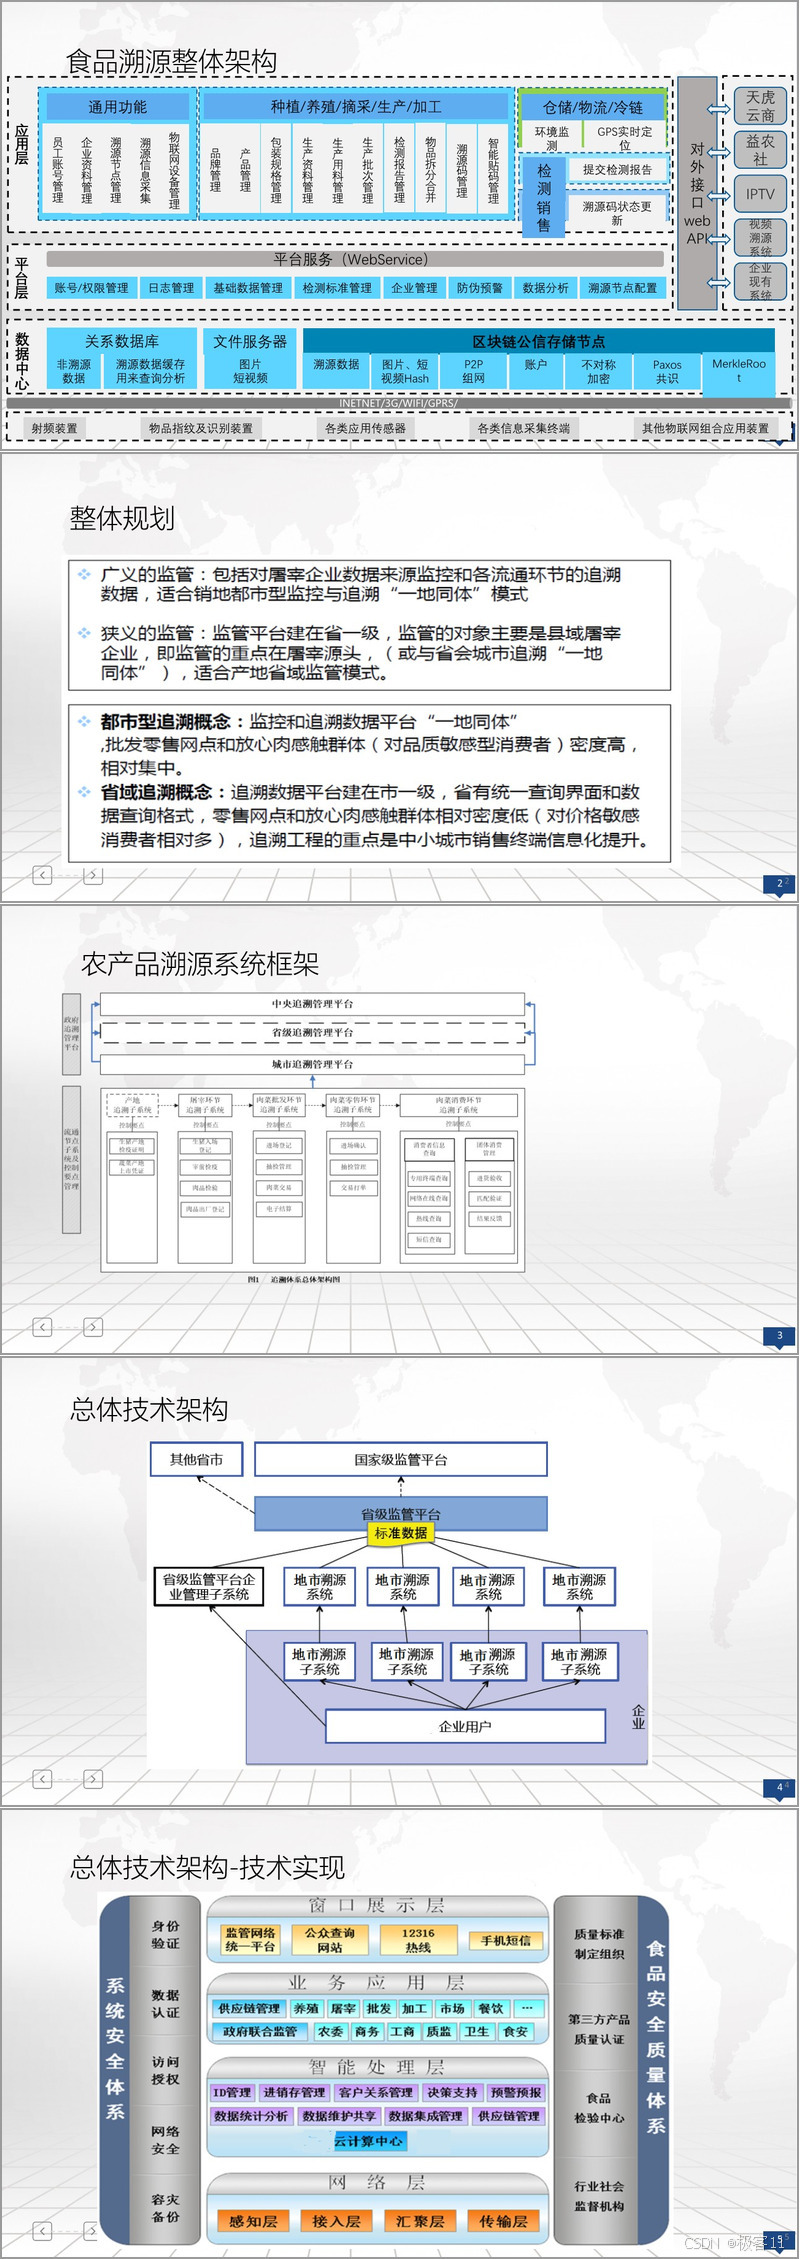Click the 射频装置 label

pos(54,428)
